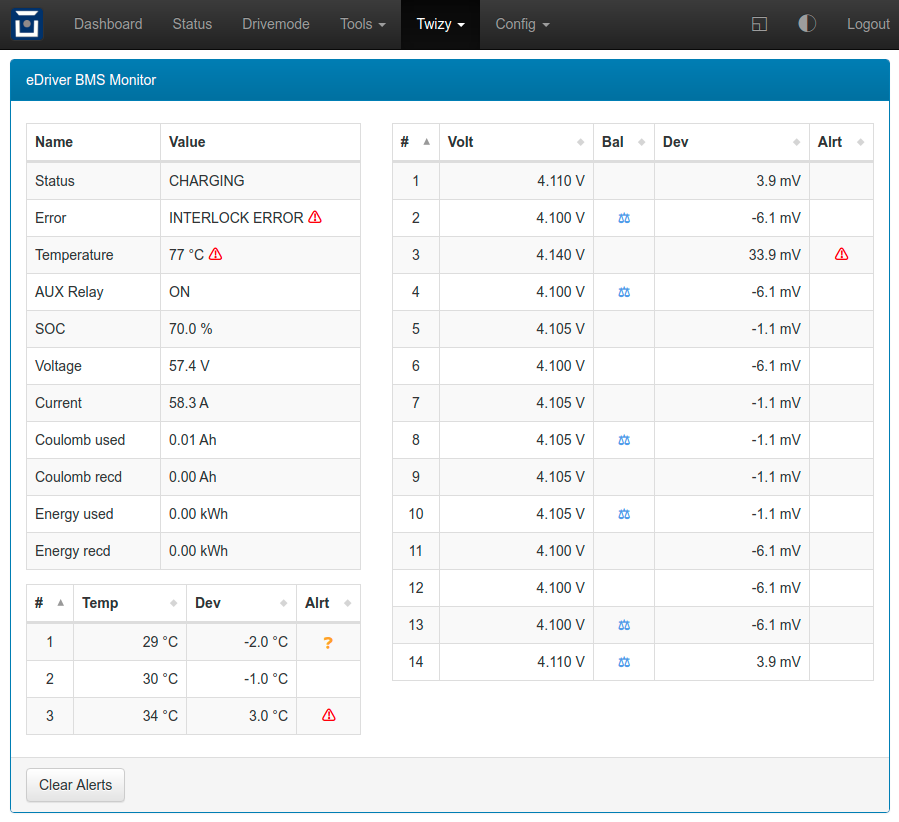
Task: Sort cell table by Dev column
Action: (x=732, y=142)
